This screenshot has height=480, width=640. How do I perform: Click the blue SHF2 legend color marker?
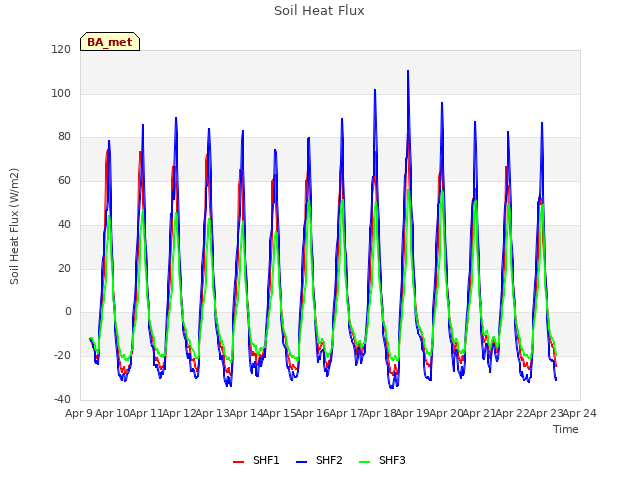point(301,462)
